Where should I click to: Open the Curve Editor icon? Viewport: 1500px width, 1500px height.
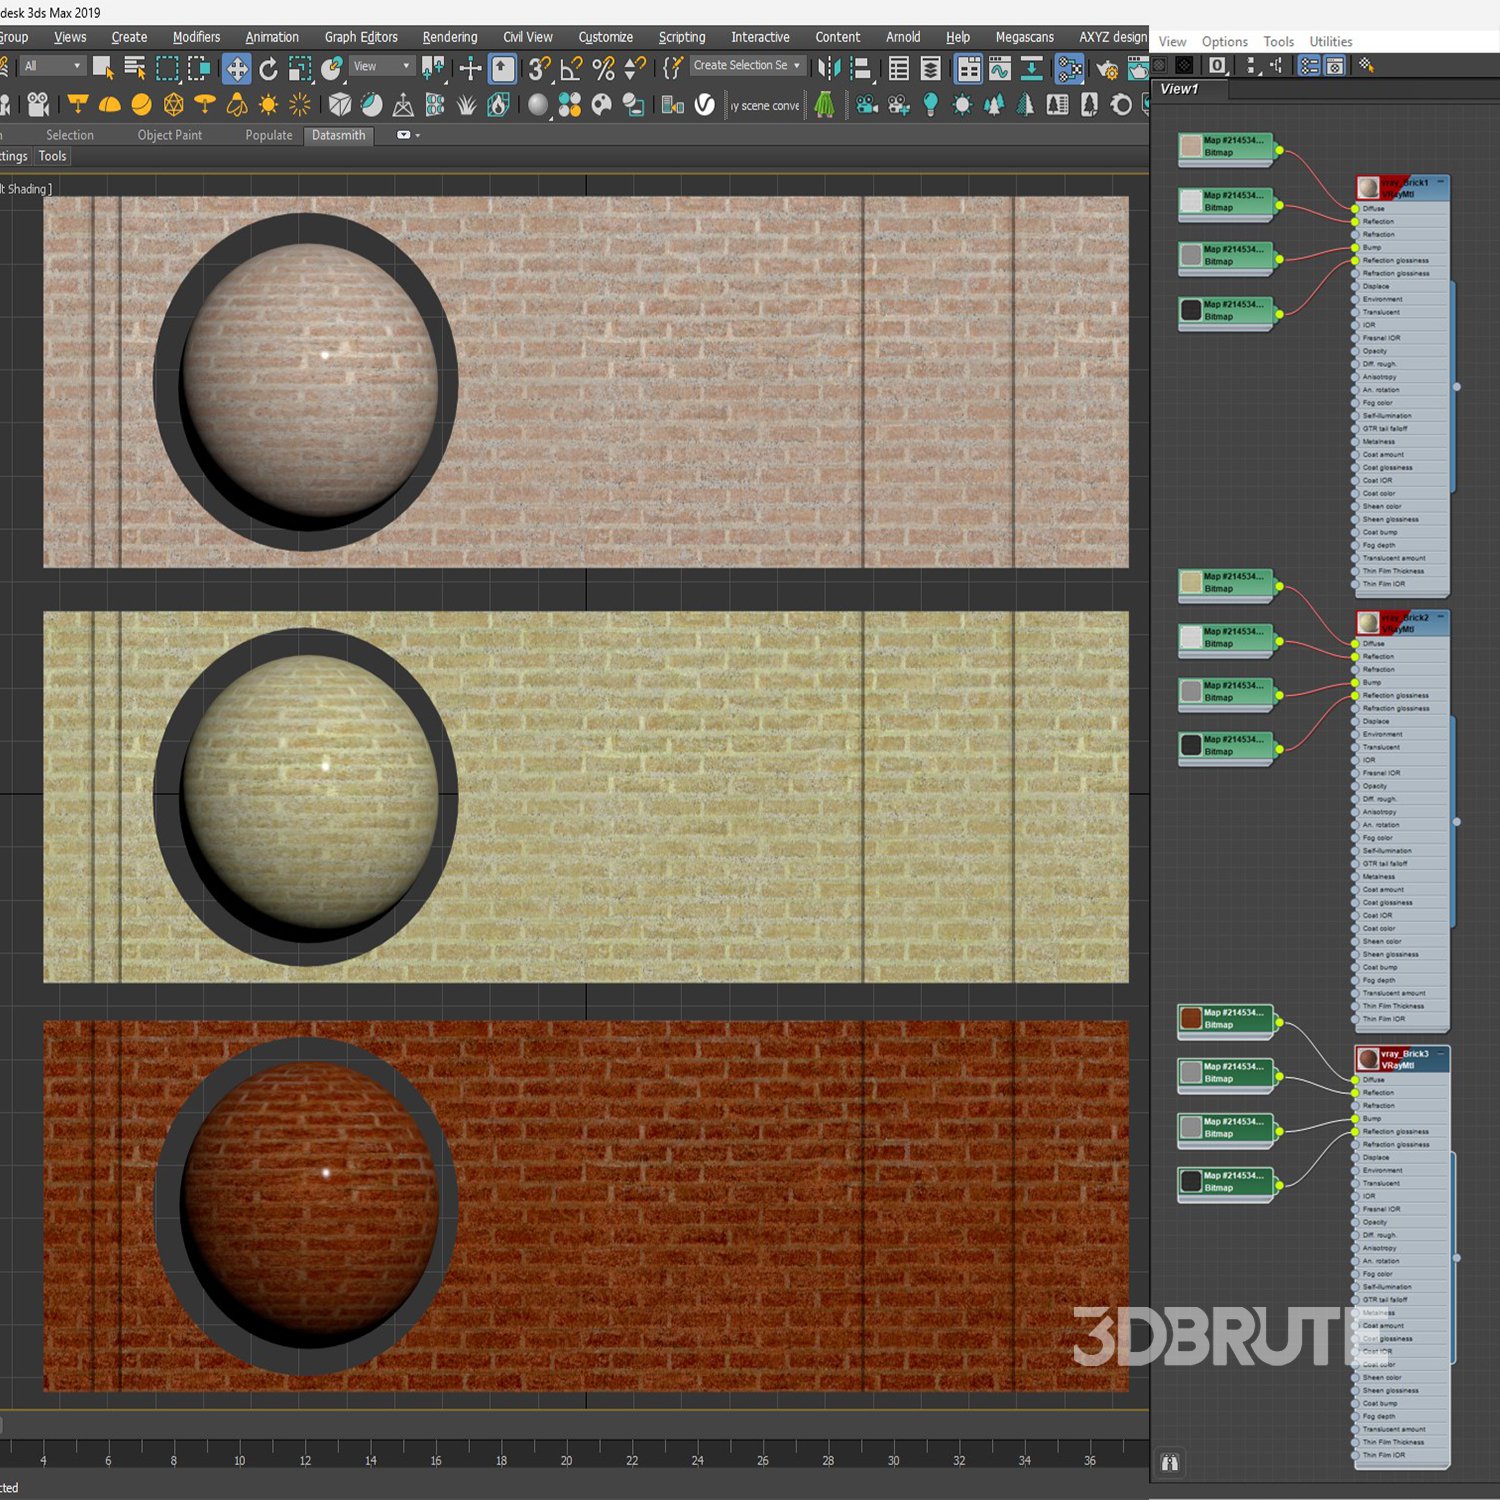pos(999,68)
